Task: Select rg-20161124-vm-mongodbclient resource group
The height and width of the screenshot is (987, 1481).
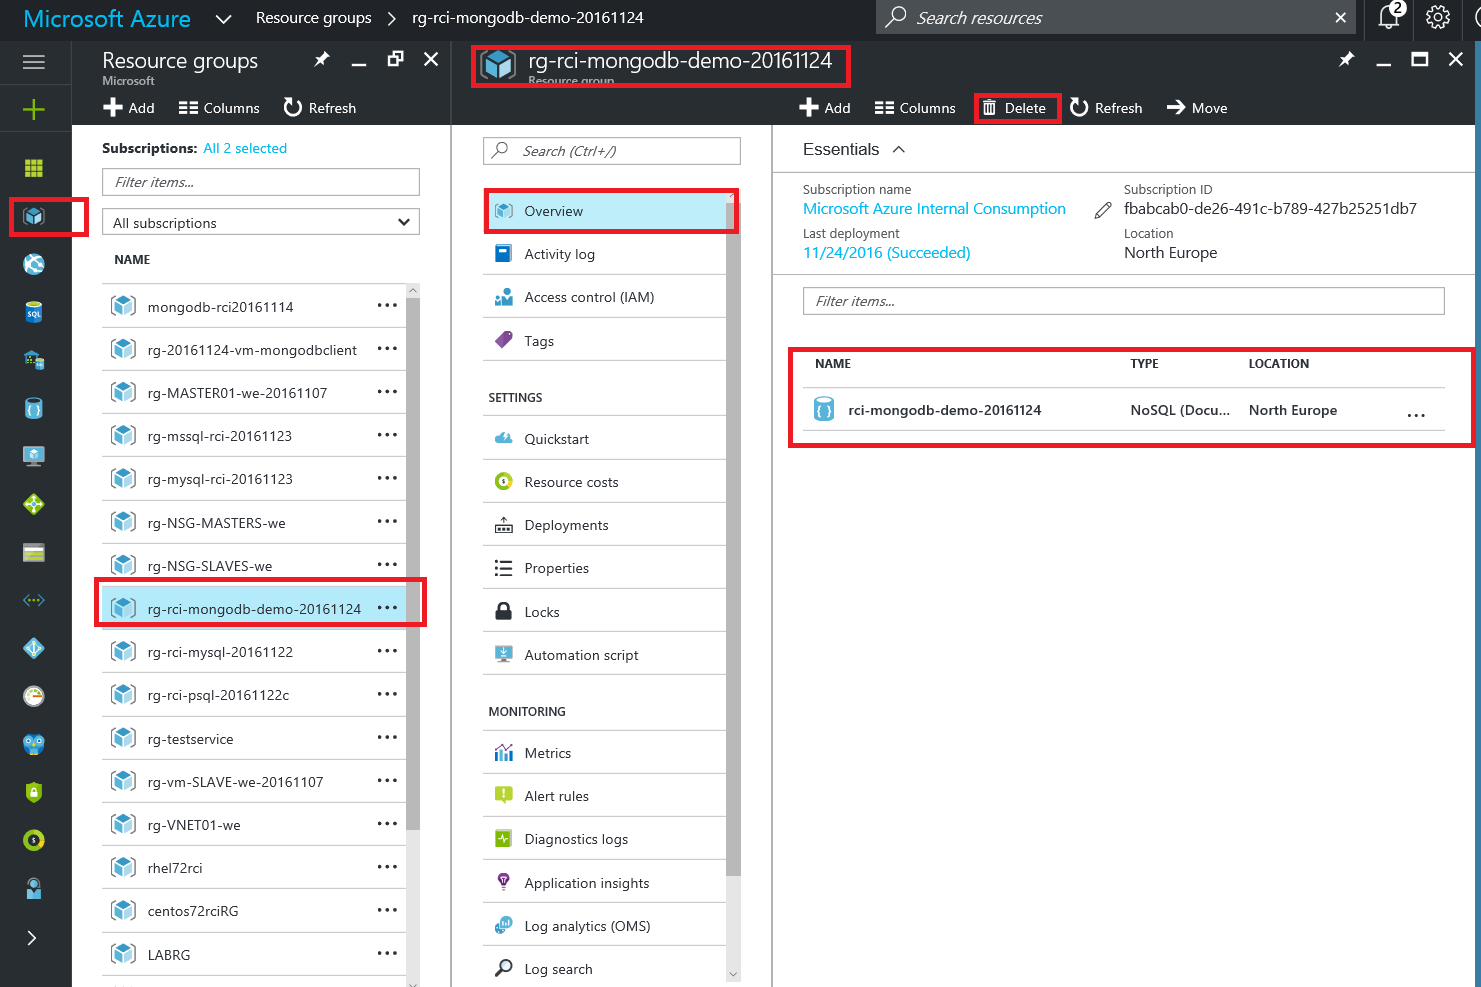Action: click(254, 350)
